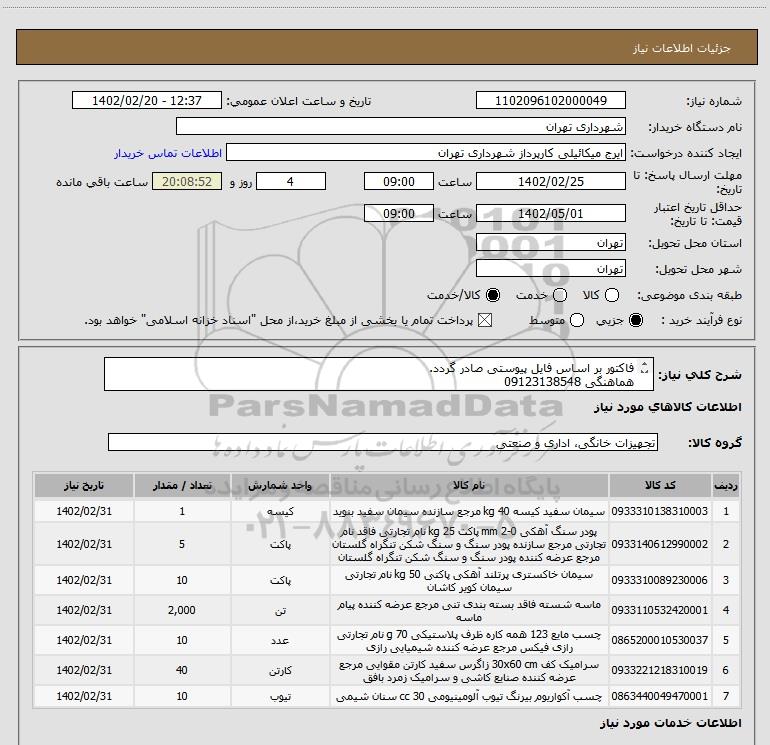Select the متوسط purchase type radio
770x745 pixels.
577,320
